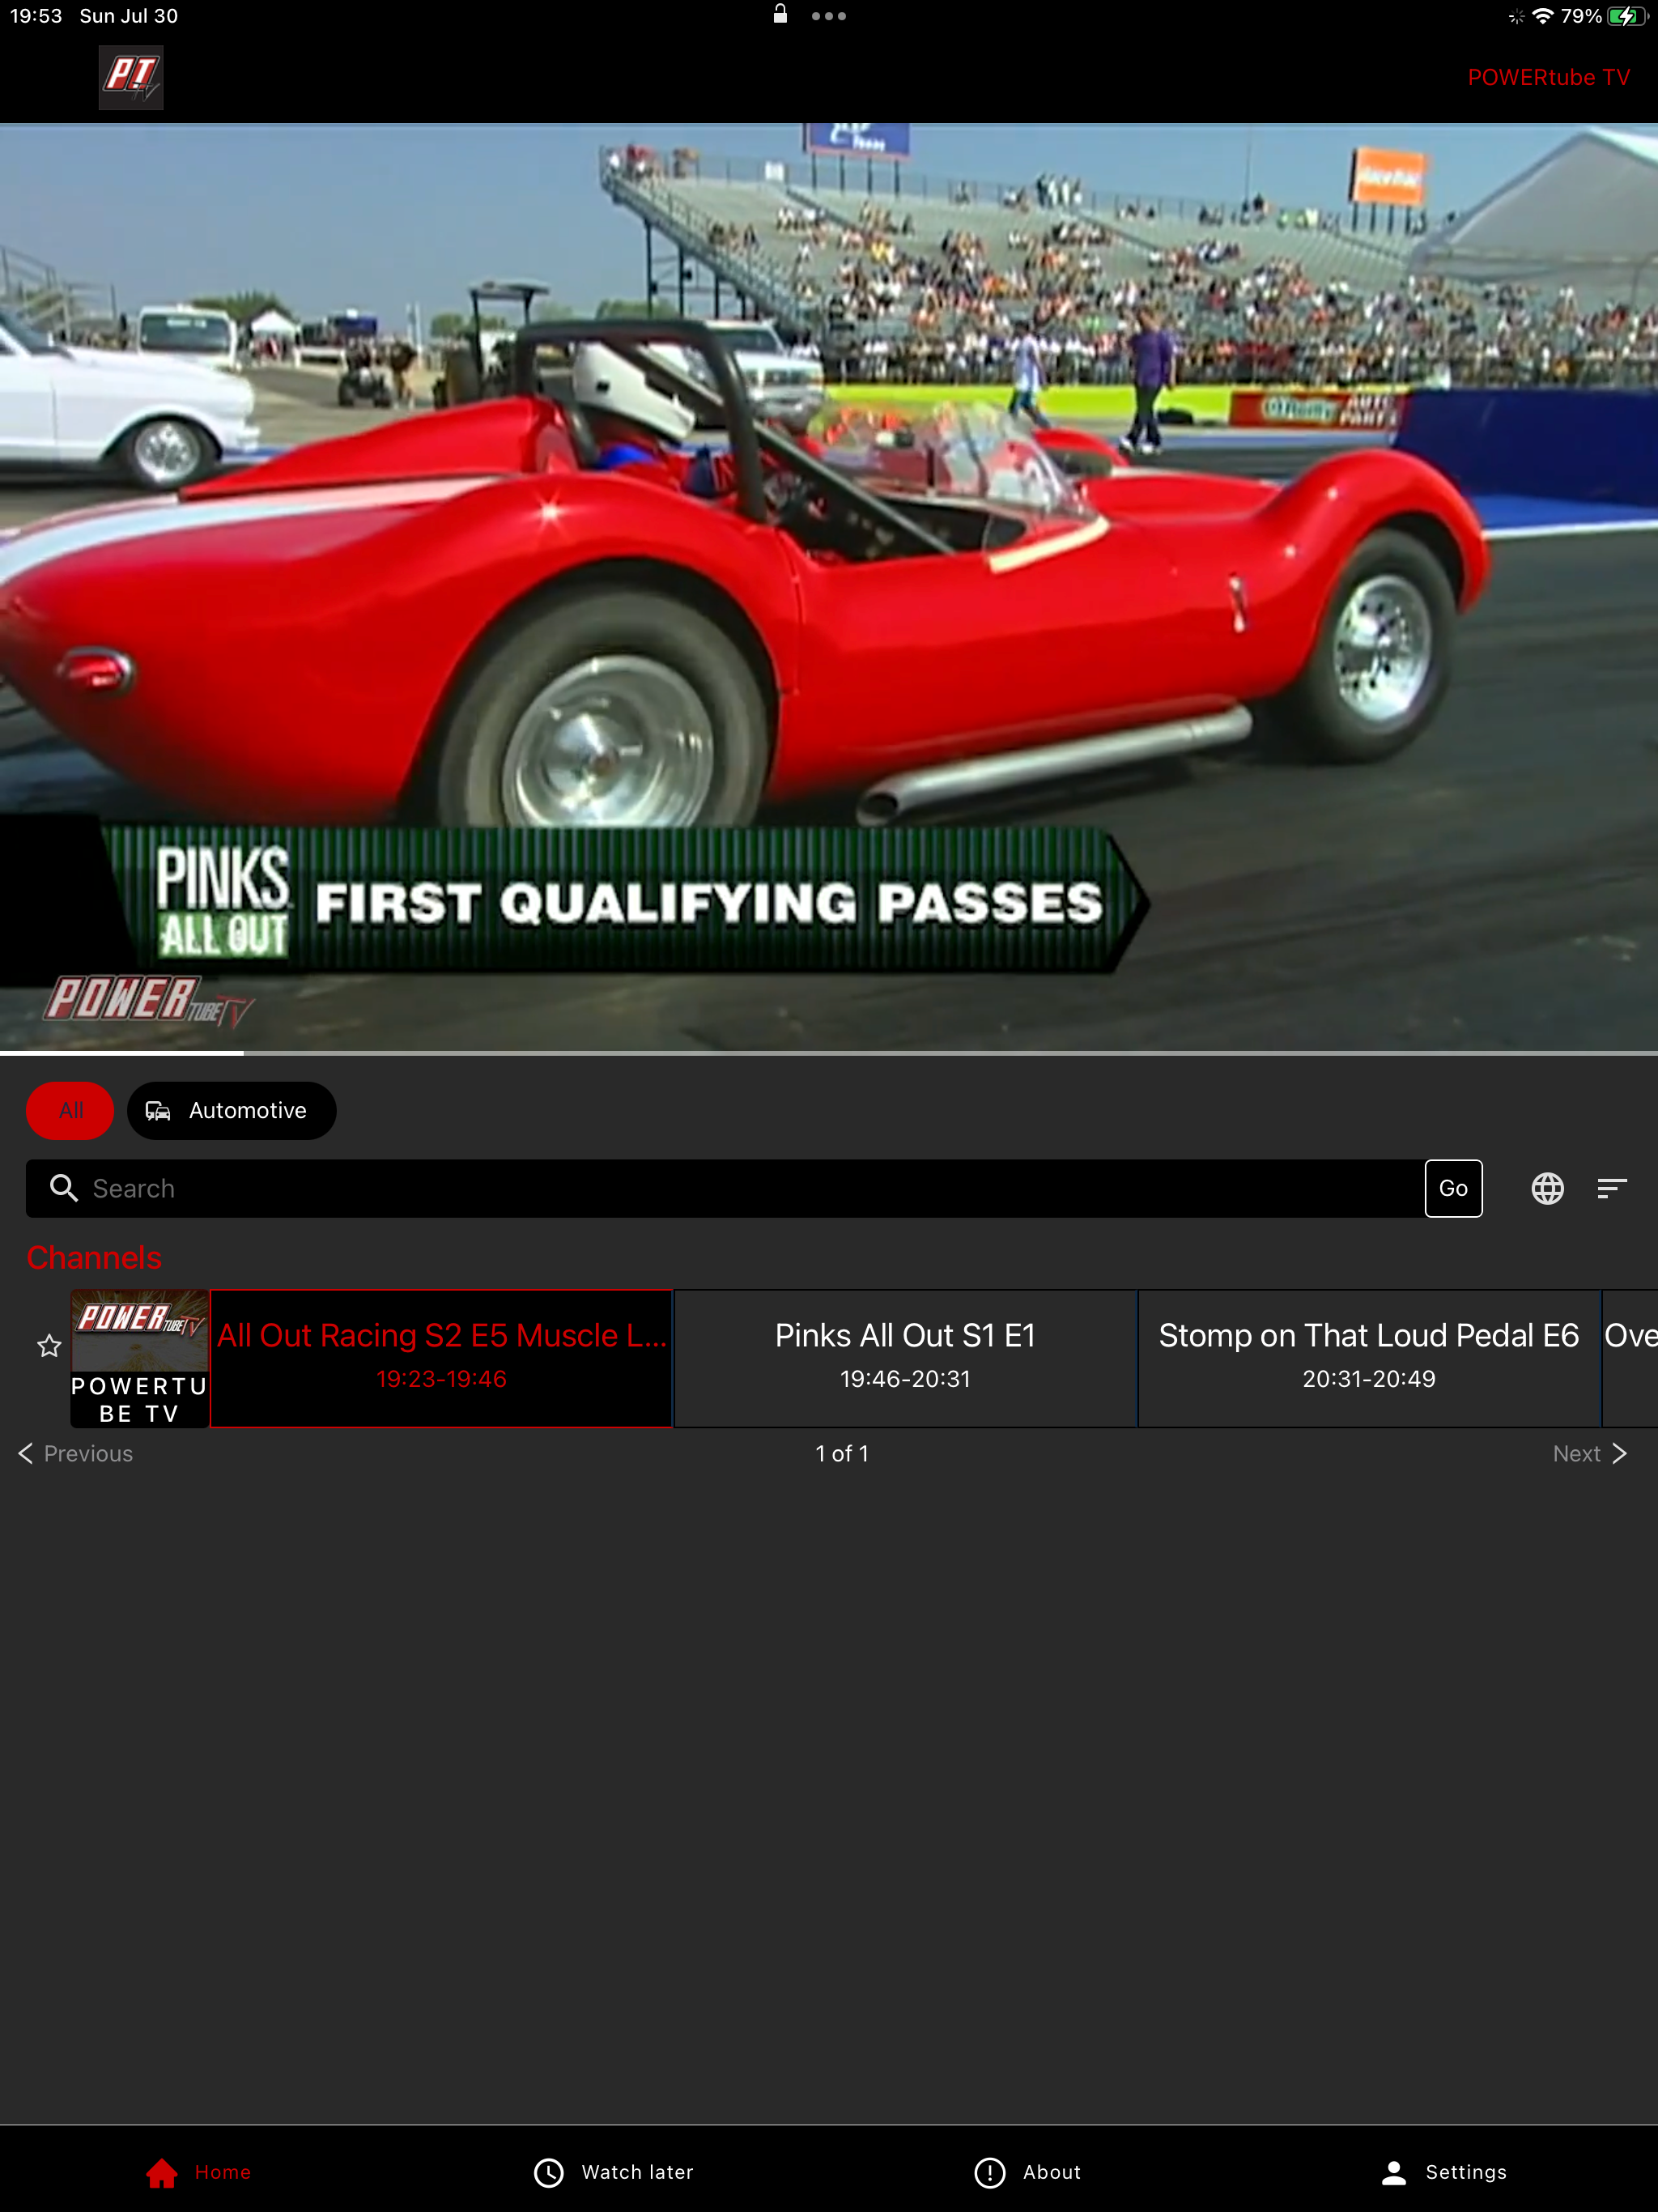Image resolution: width=1658 pixels, height=2212 pixels.
Task: Favorite POWERtube TV channel with star icon
Action: click(x=49, y=1346)
